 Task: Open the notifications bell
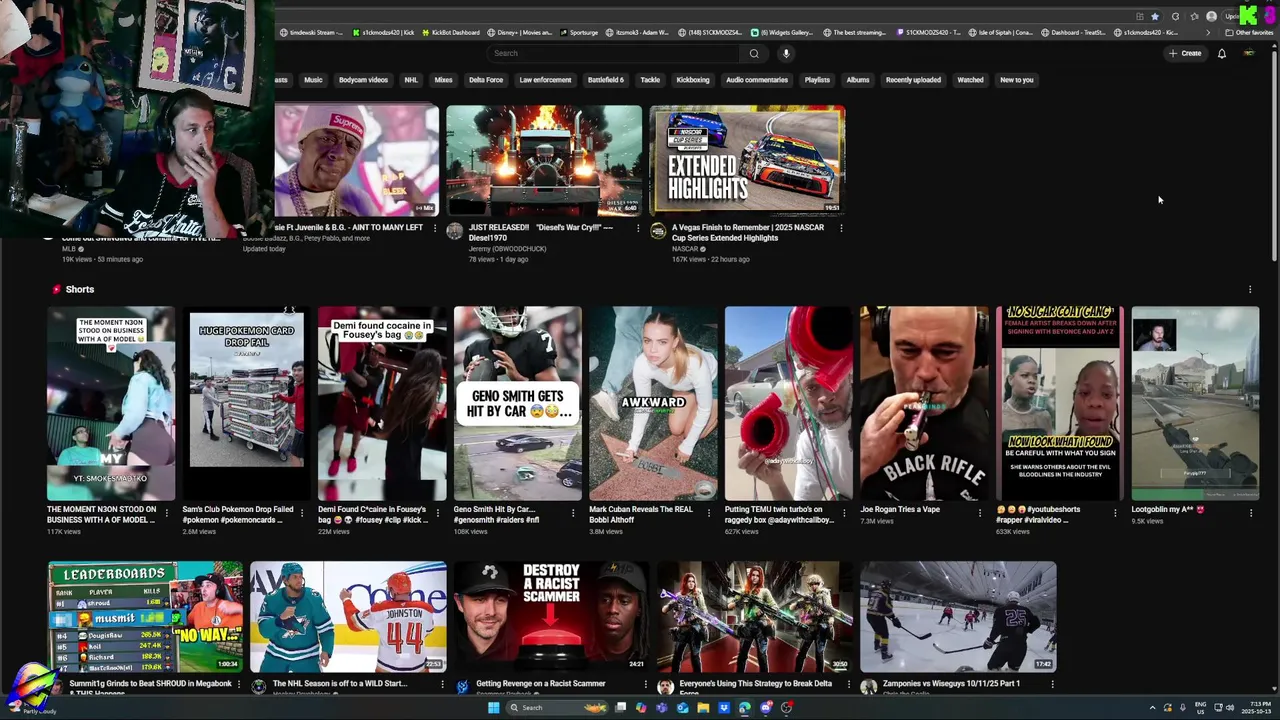[x=1221, y=54]
